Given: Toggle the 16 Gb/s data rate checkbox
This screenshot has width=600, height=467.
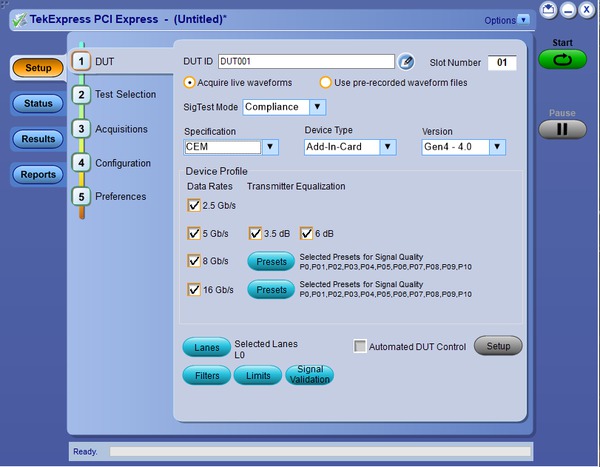Looking at the screenshot, I should pyautogui.click(x=194, y=290).
